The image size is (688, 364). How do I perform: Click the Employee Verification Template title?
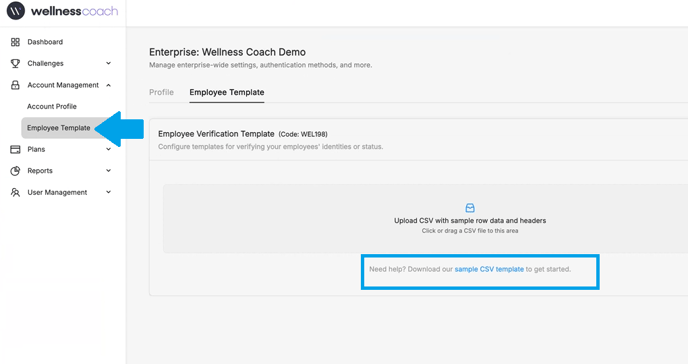point(216,134)
